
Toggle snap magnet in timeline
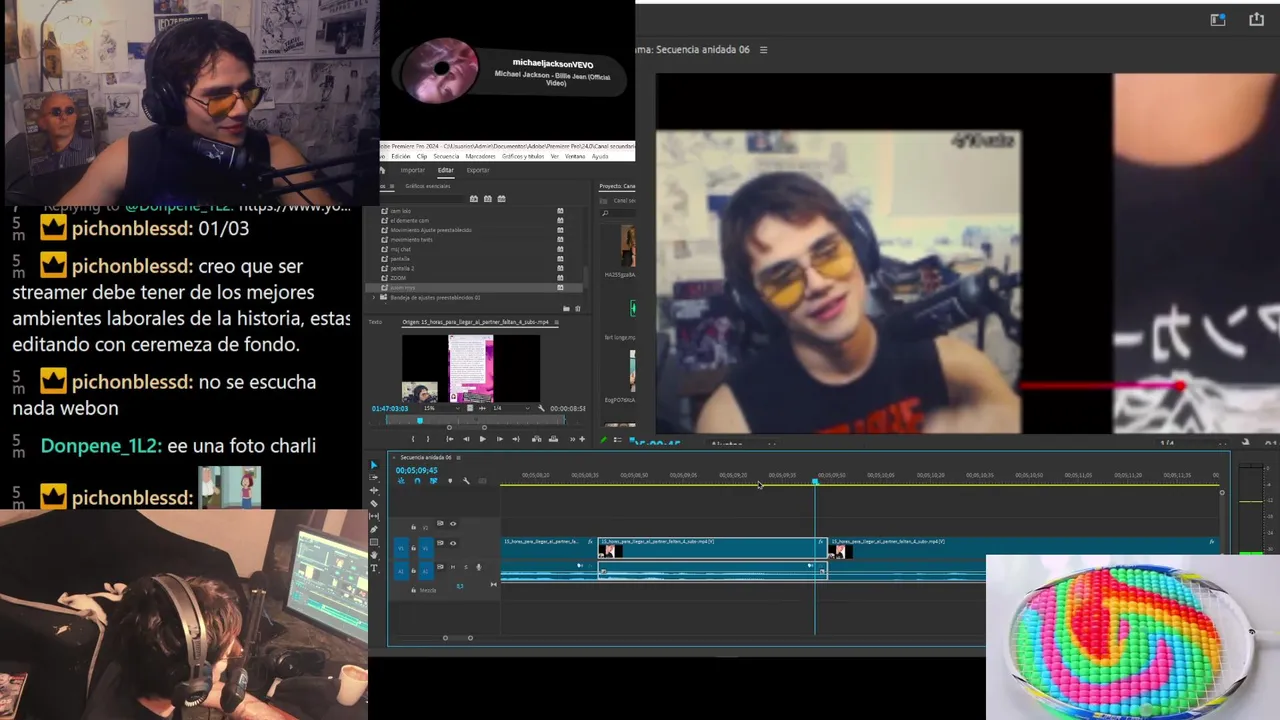click(417, 481)
